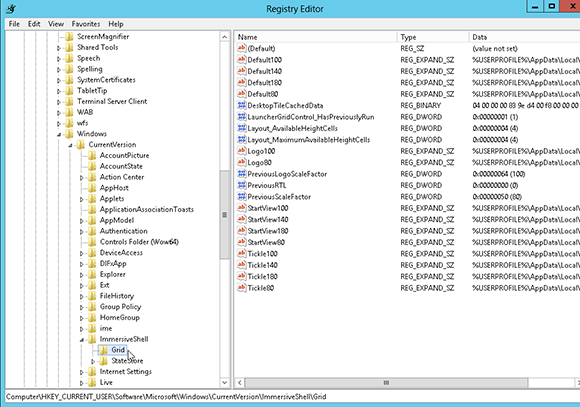The width and height of the screenshot is (580, 407).
Task: Select the Layout_MaximumAvailableHeightCells value name
Action: 308,140
